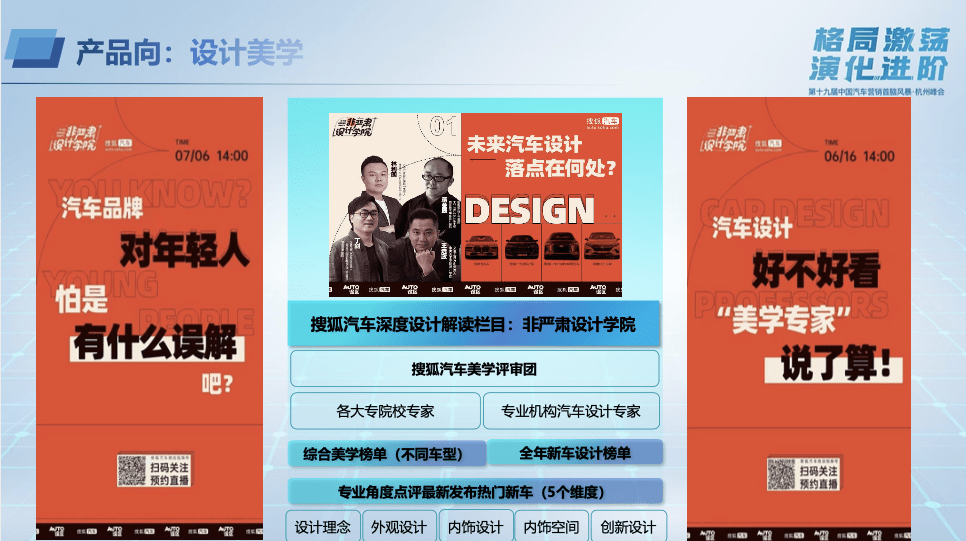Viewport: 966px width, 541px height.
Task: Click the '内饰空间' box
Action: tap(551, 526)
